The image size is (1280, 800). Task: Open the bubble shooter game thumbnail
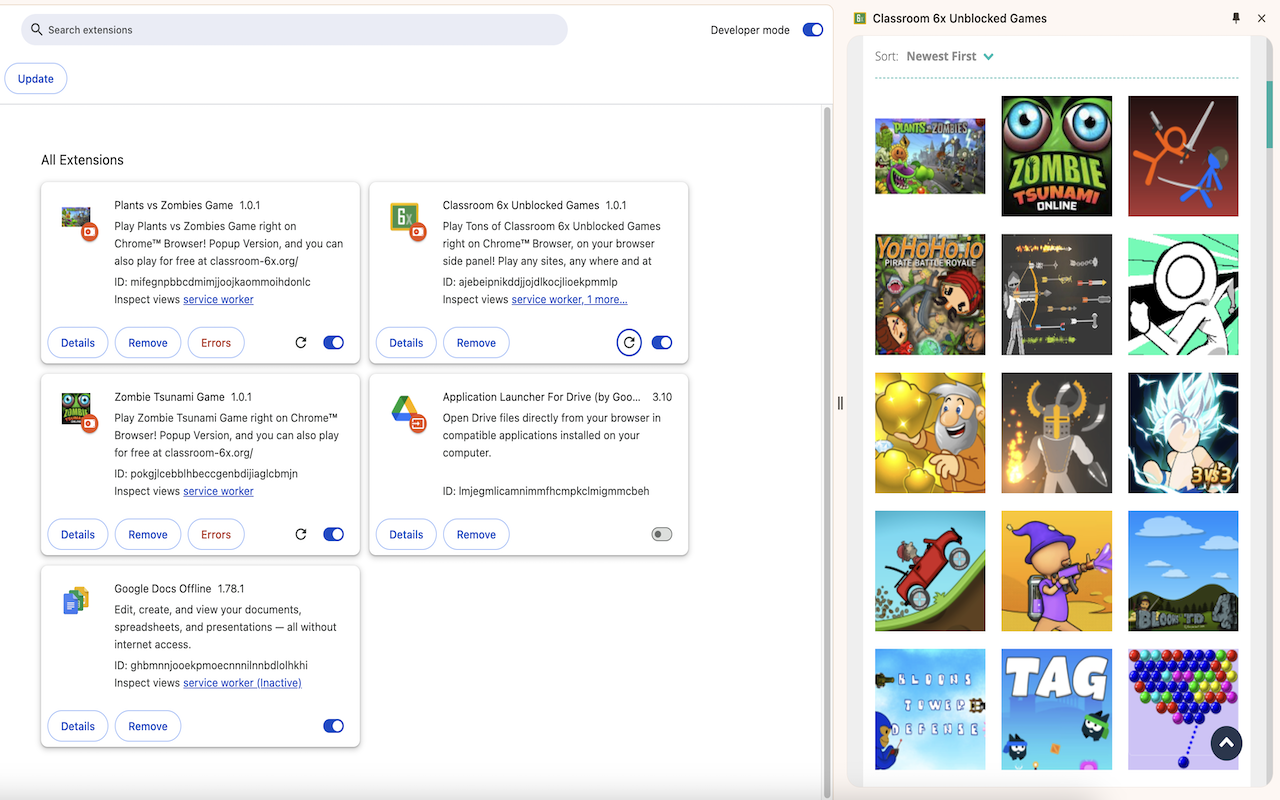point(1183,709)
